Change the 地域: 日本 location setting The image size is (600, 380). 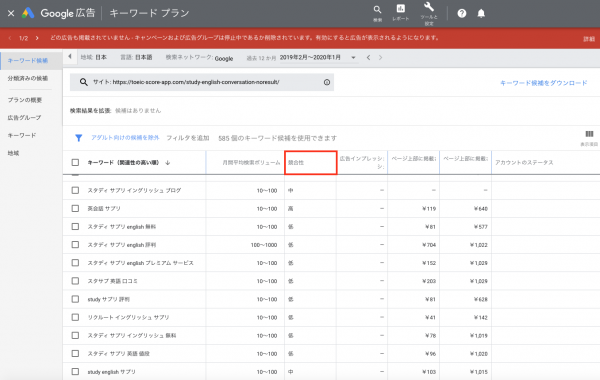pyautogui.click(x=94, y=57)
